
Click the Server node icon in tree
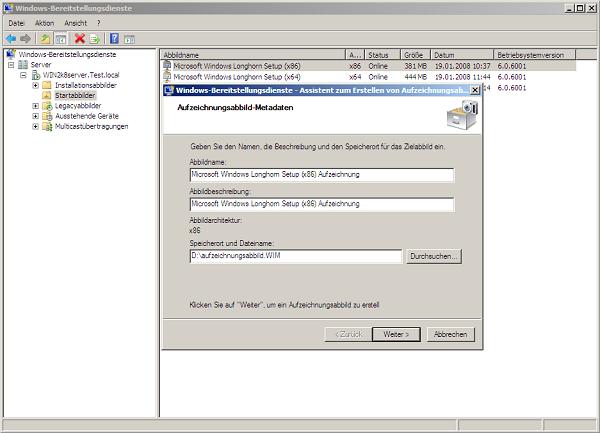(x=23, y=65)
